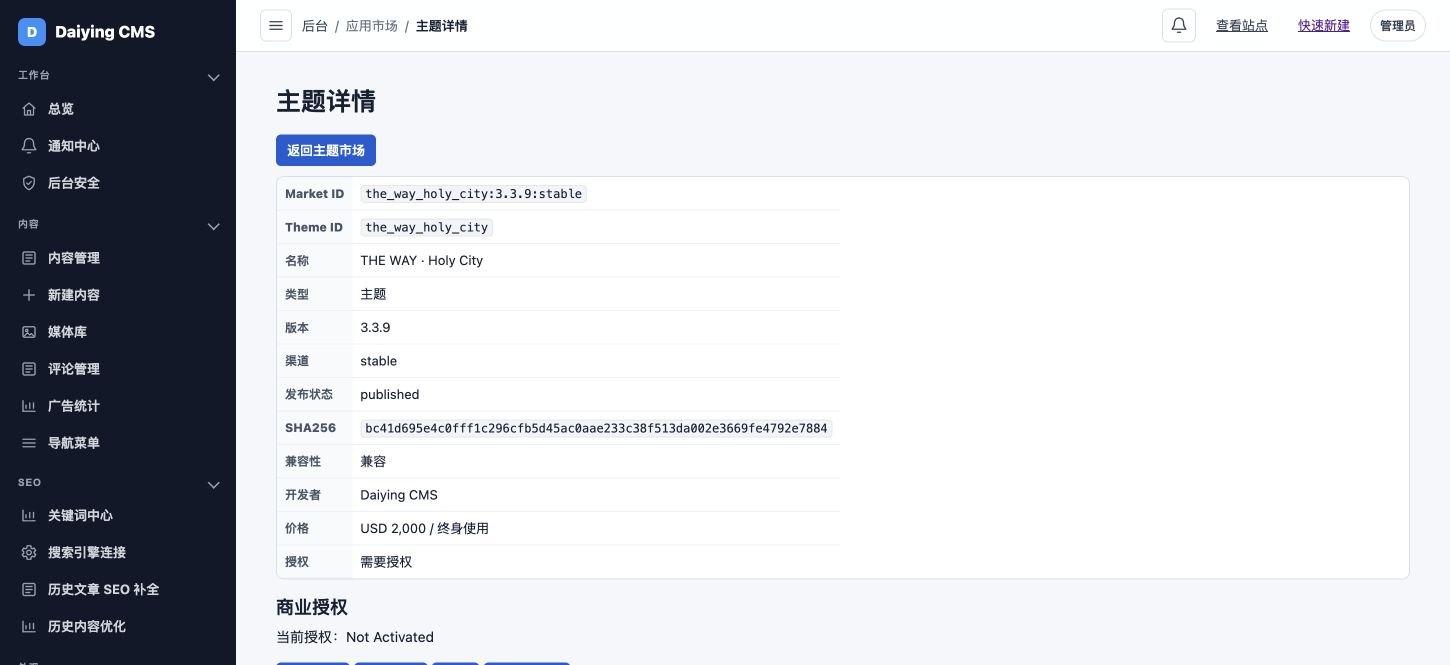Click Theme ID code the_way_holy_city
Image resolution: width=1450 pixels, height=665 pixels.
pyautogui.click(x=427, y=227)
